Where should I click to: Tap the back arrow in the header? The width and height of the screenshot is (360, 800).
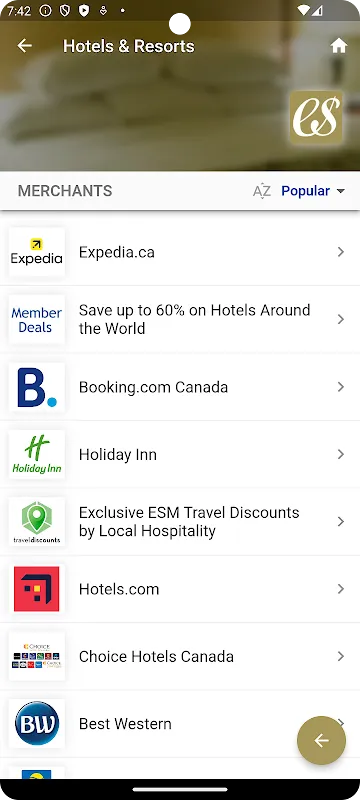[x=24, y=46]
